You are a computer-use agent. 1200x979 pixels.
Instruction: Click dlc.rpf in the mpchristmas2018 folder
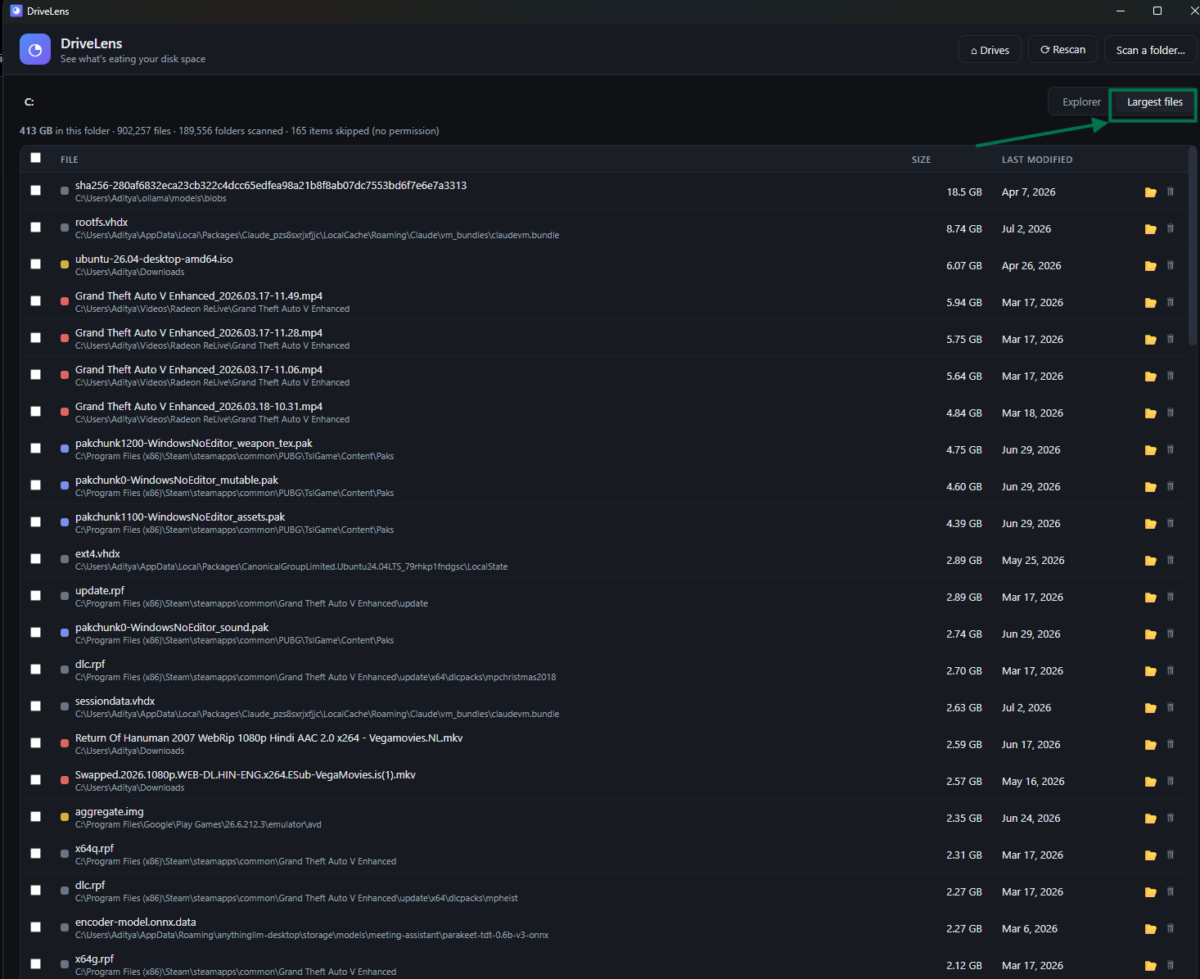pos(90,664)
